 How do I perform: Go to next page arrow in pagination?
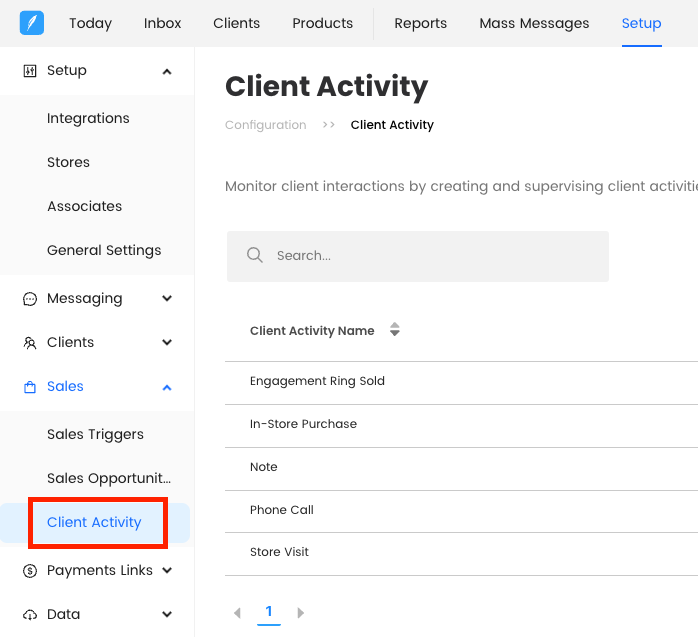(x=300, y=612)
